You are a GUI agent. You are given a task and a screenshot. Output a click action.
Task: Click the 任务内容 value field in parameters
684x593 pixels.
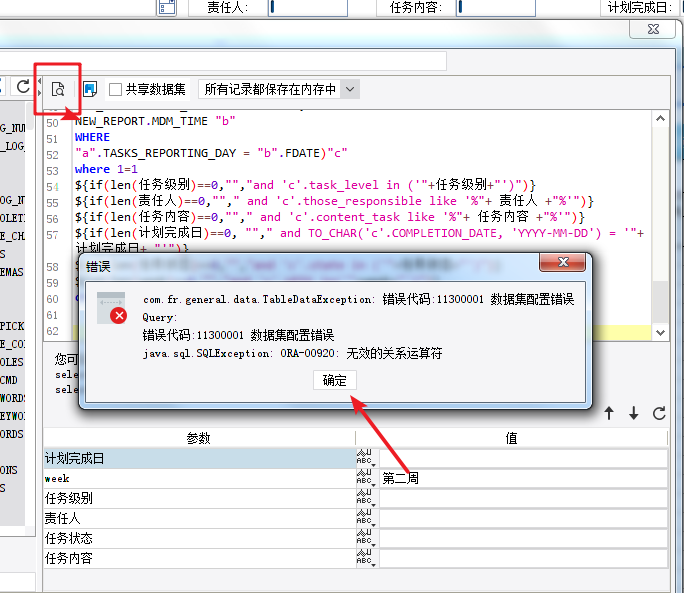[x=523, y=559]
